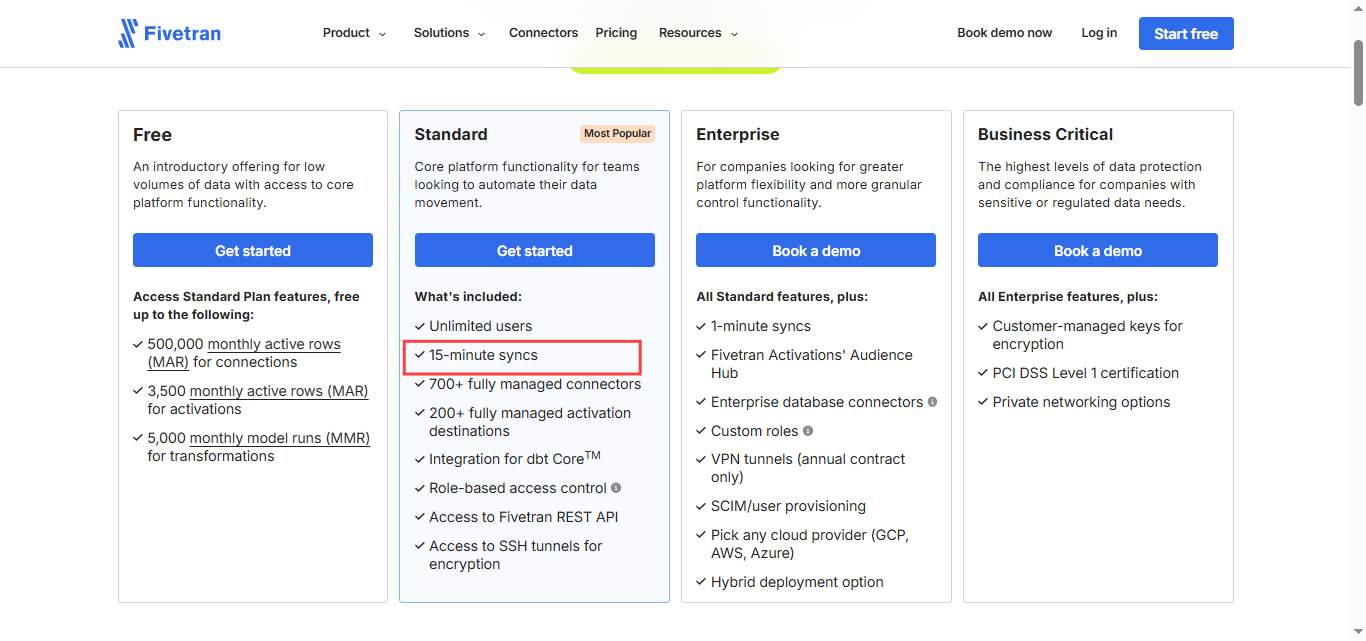This screenshot has height=641, width=1366.
Task: Click 'Access Standard Plan features, free' label
Action: tap(246, 297)
